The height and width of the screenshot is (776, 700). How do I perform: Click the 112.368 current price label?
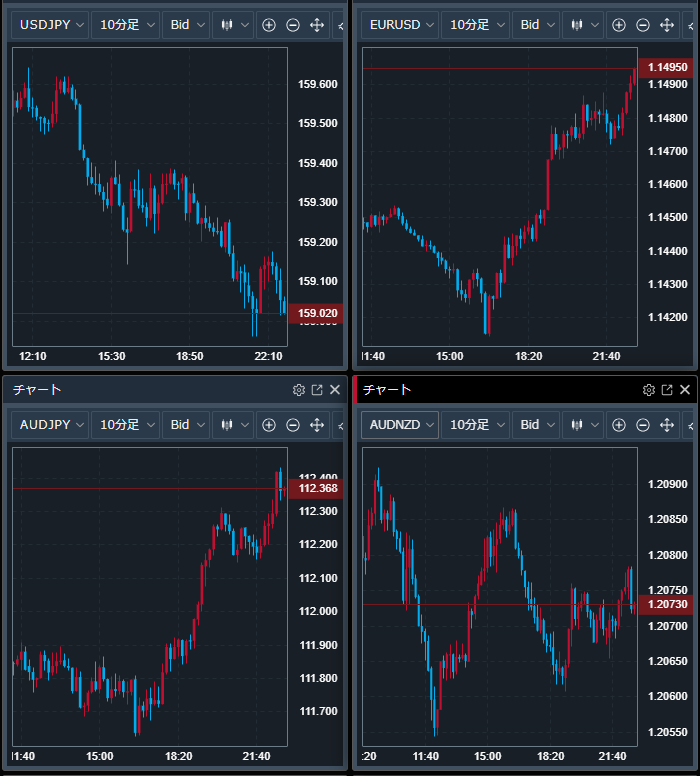tap(316, 488)
